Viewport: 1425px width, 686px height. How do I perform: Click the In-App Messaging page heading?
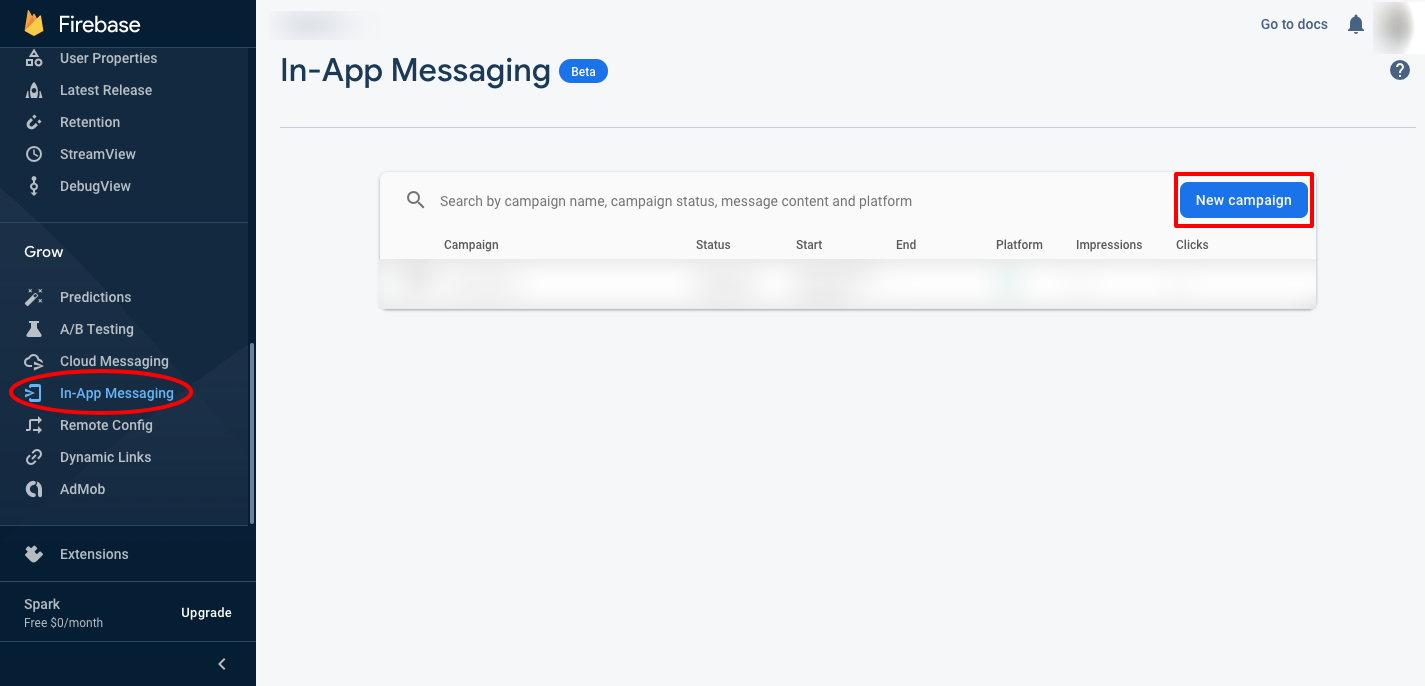[x=415, y=71]
